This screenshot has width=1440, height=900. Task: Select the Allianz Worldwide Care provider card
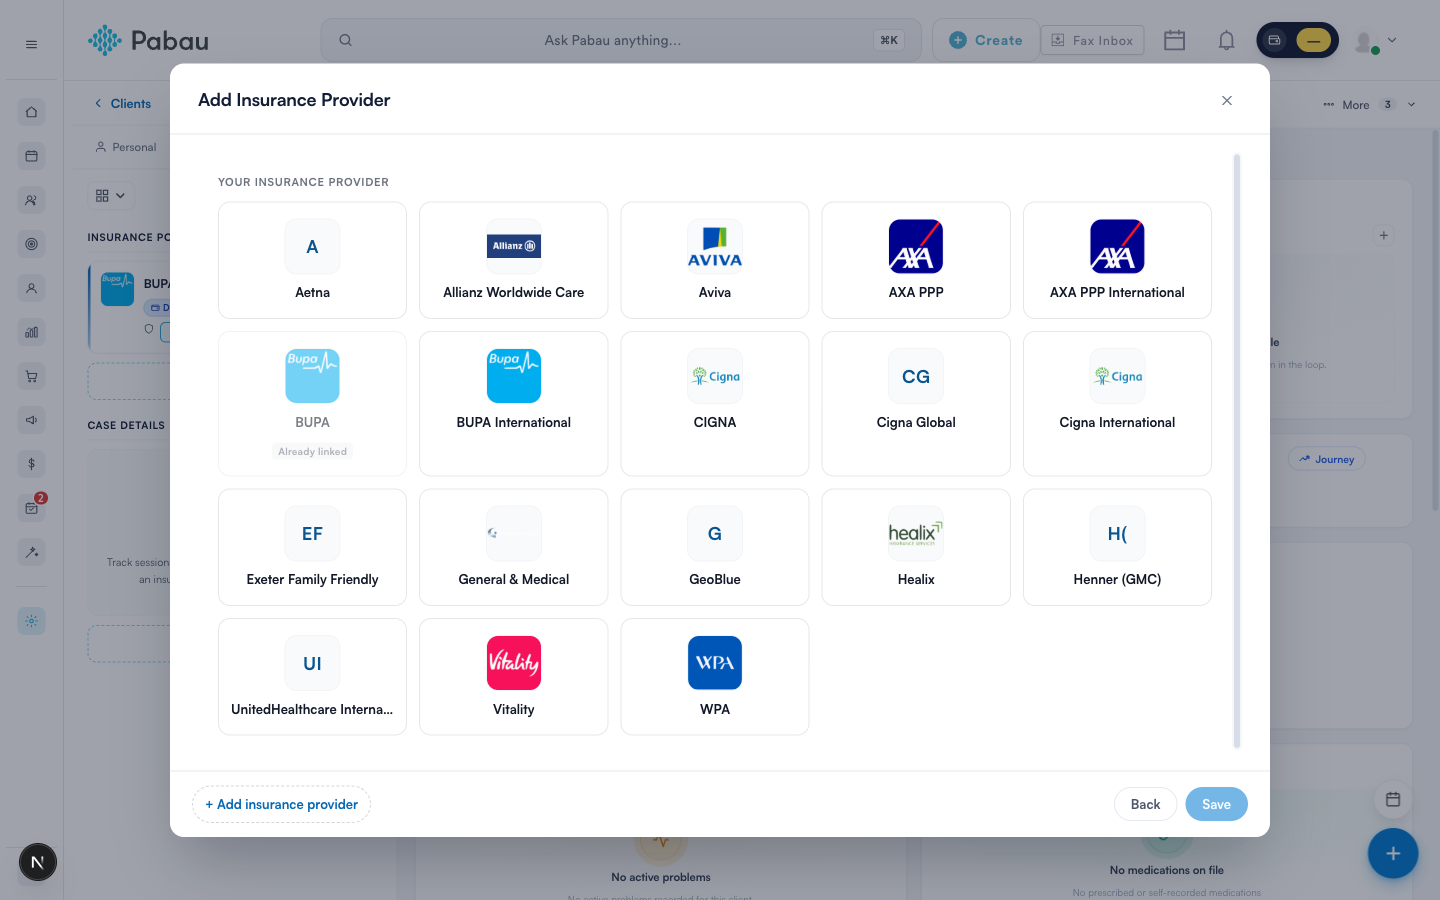[x=513, y=260]
